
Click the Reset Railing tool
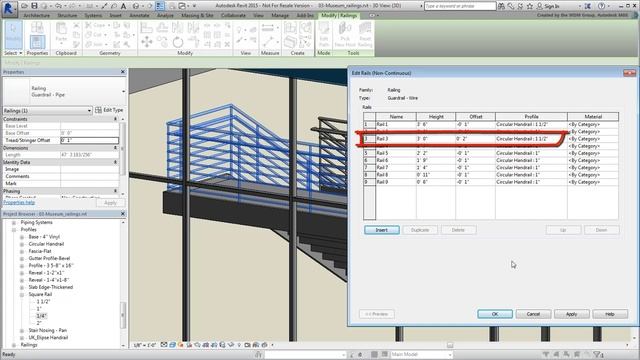(365, 35)
